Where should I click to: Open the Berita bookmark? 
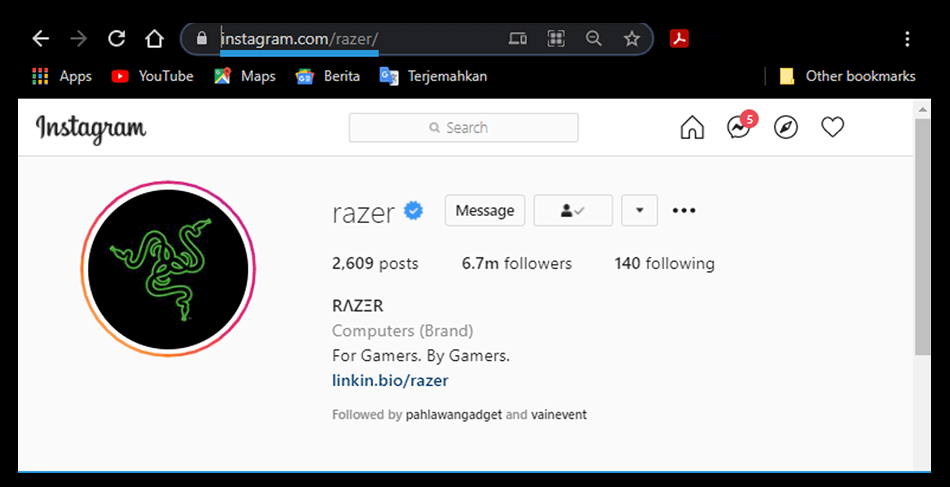[x=327, y=76]
